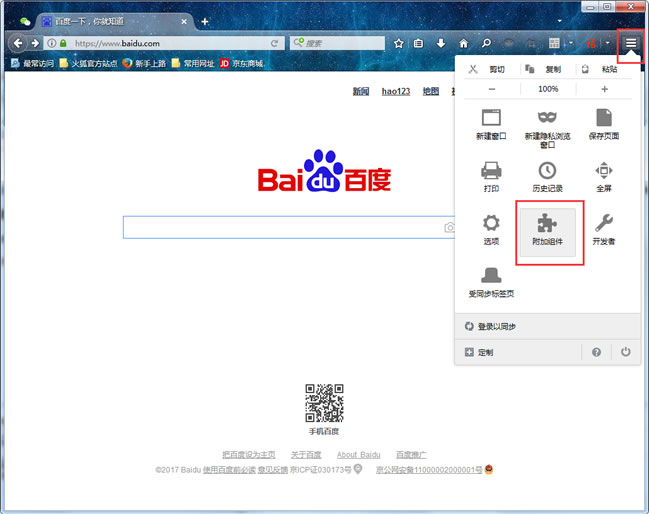Open the tab list dropdown arrow
The image size is (649, 514).
pyautogui.click(x=560, y=21)
